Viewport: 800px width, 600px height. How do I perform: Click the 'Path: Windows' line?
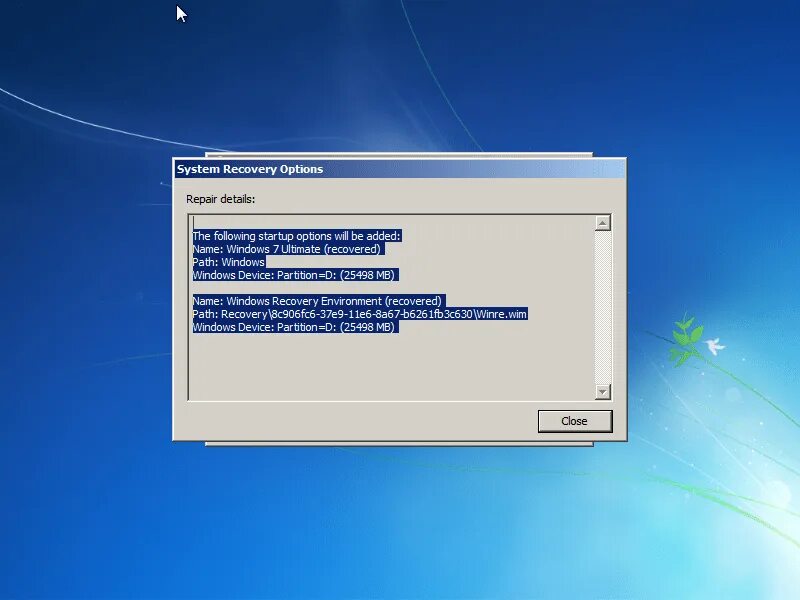click(x=229, y=262)
